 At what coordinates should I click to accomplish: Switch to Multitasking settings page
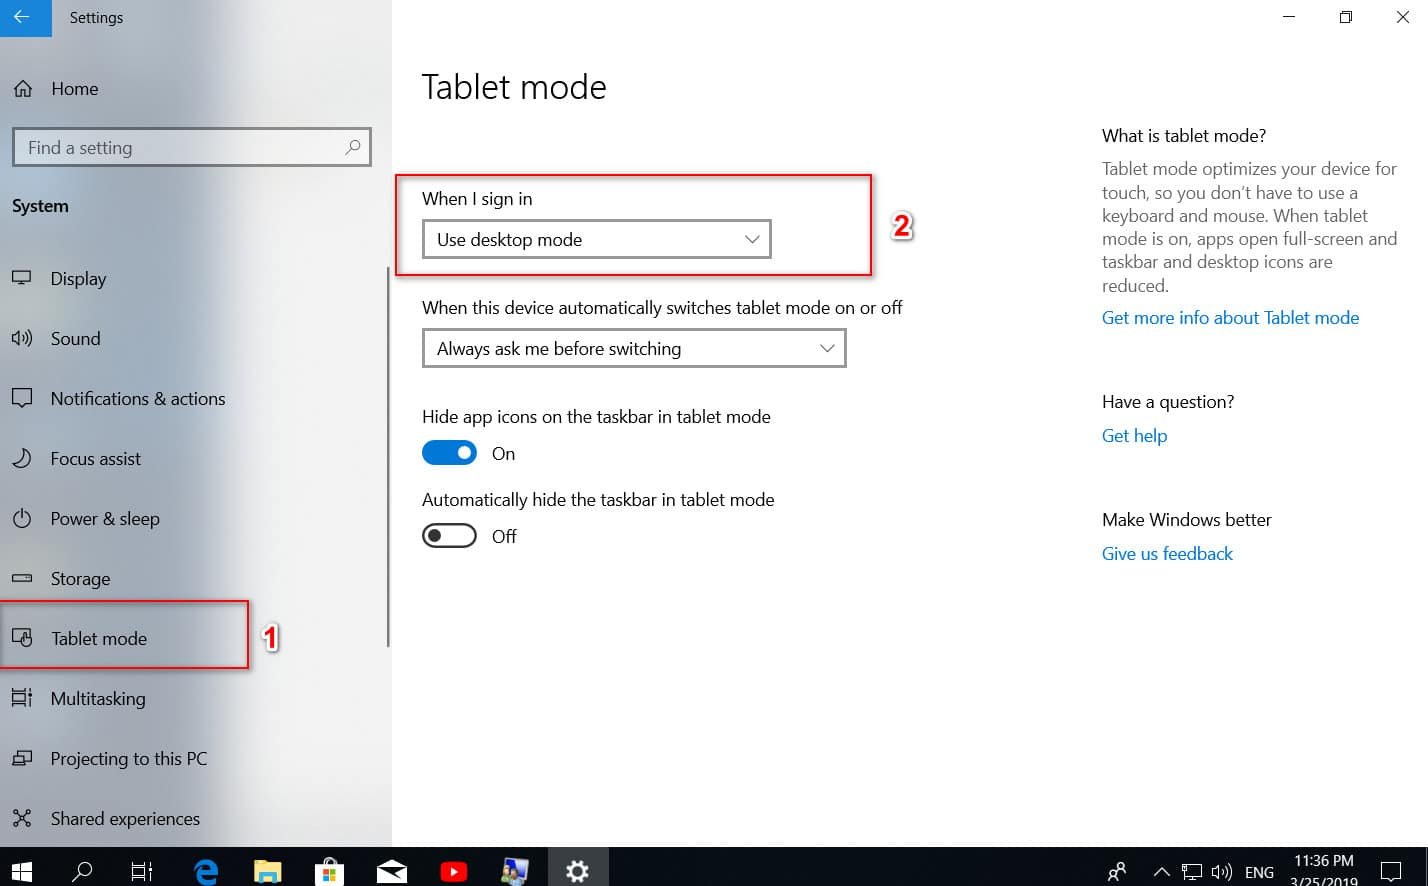(x=97, y=699)
